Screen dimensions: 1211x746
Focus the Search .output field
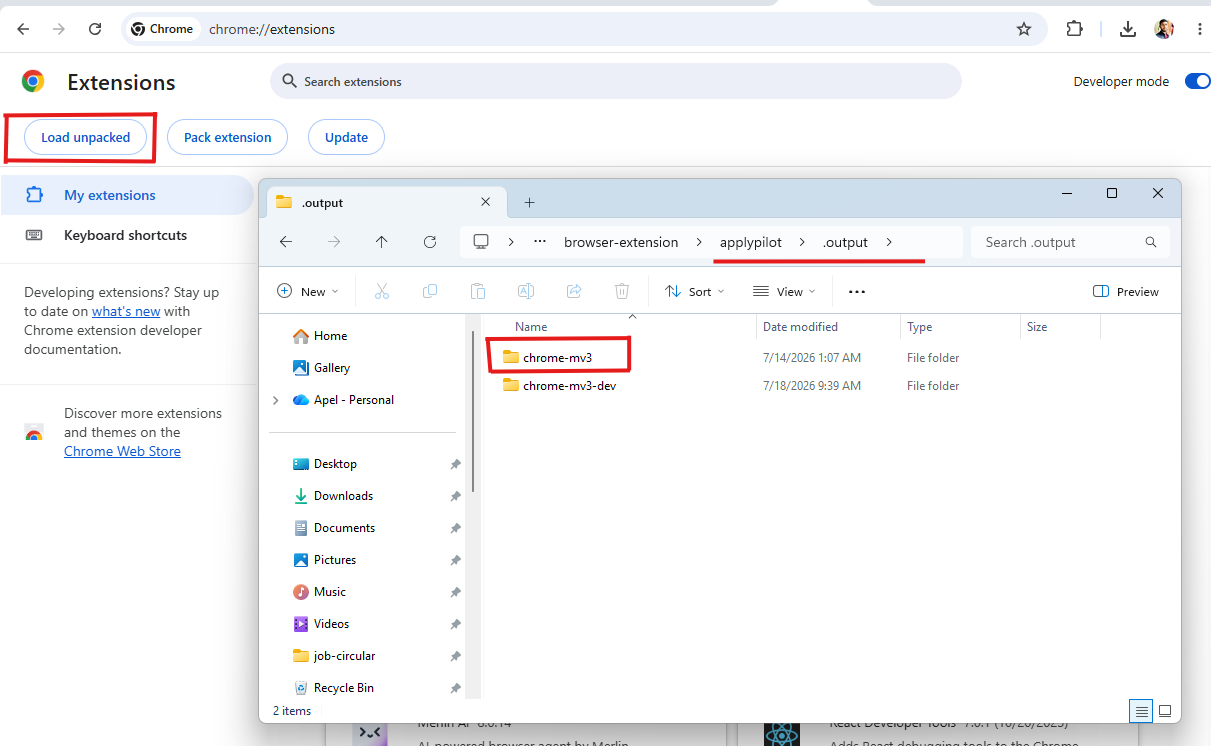click(1070, 242)
